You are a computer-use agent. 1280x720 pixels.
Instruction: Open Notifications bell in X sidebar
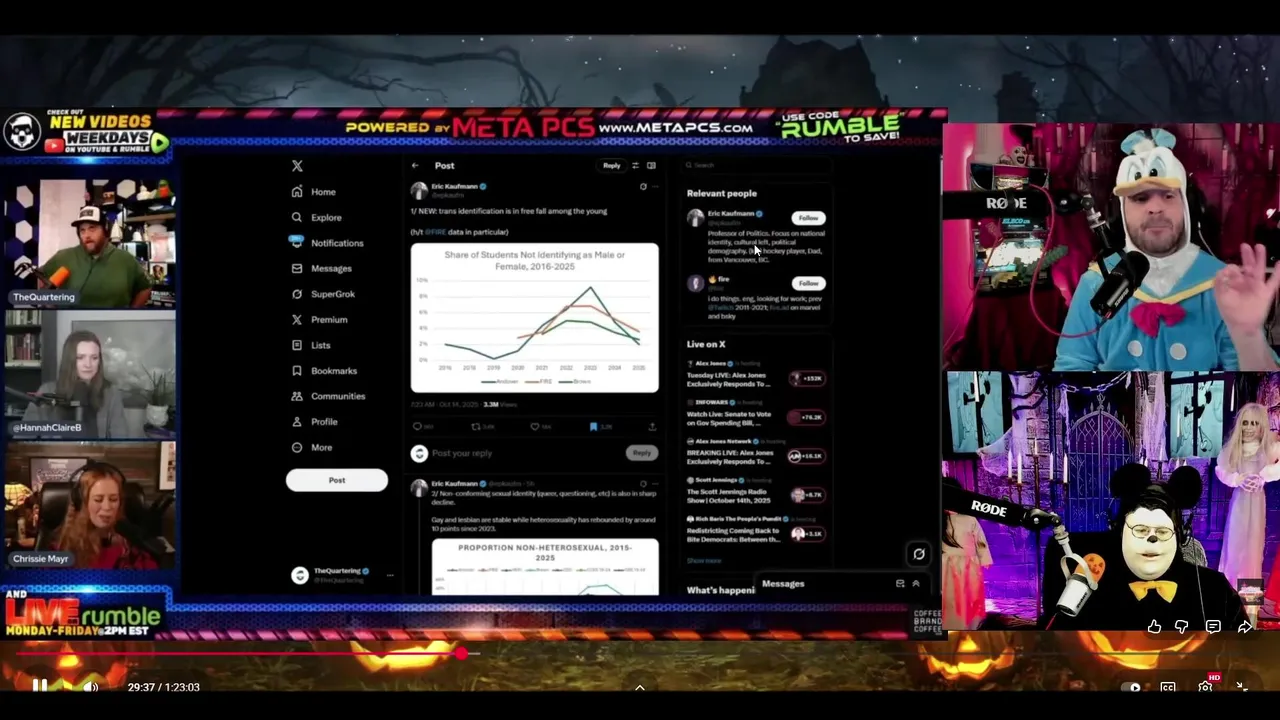tap(297, 242)
